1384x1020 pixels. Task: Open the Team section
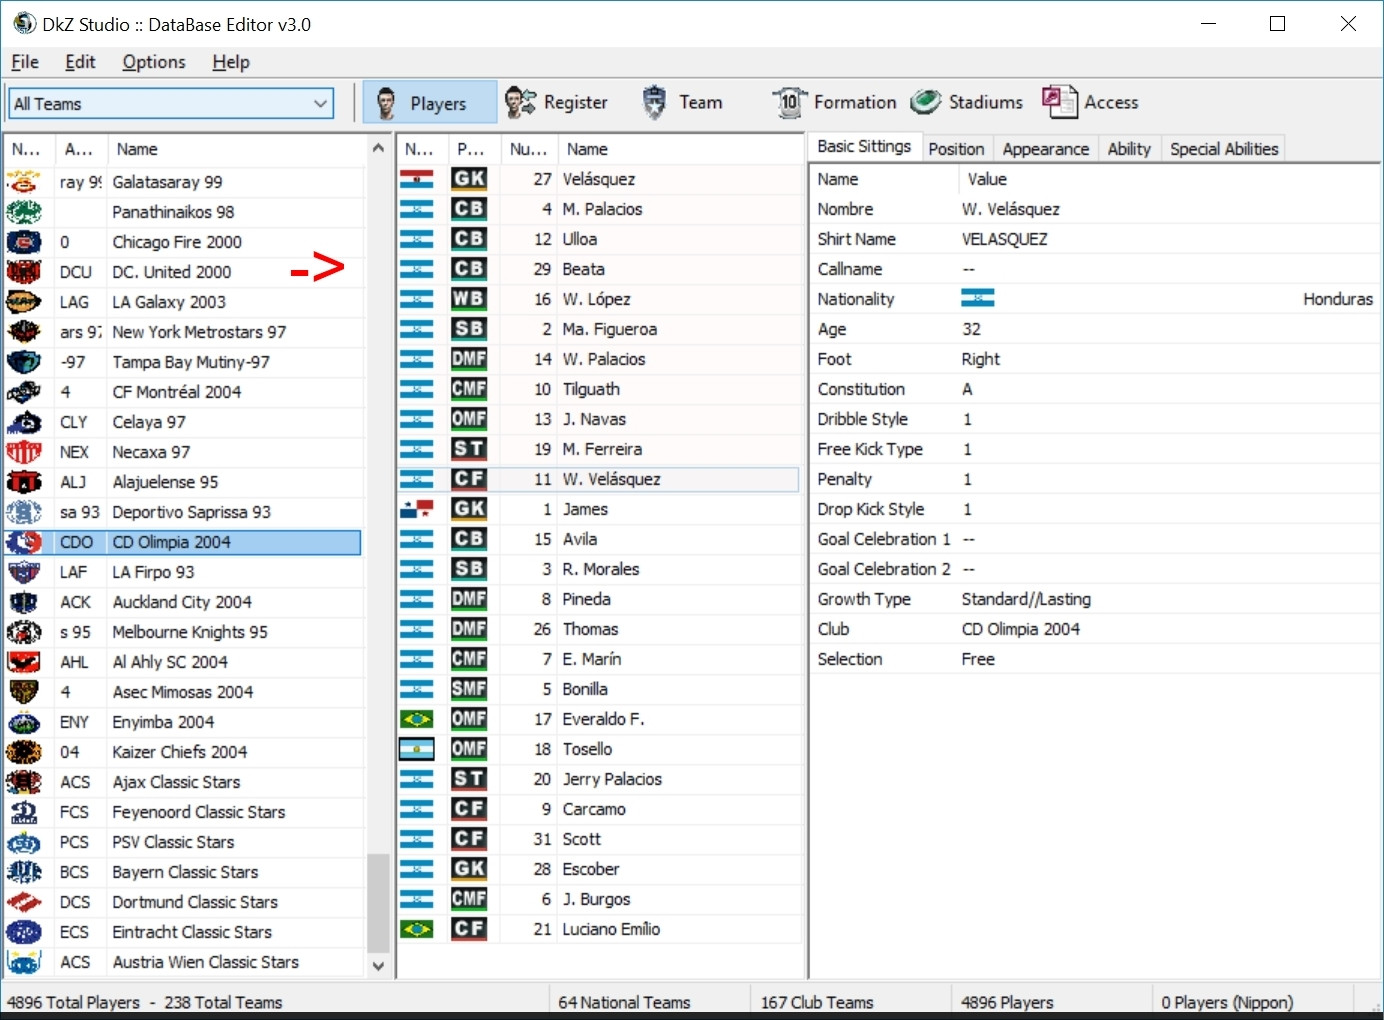pyautogui.click(x=682, y=102)
